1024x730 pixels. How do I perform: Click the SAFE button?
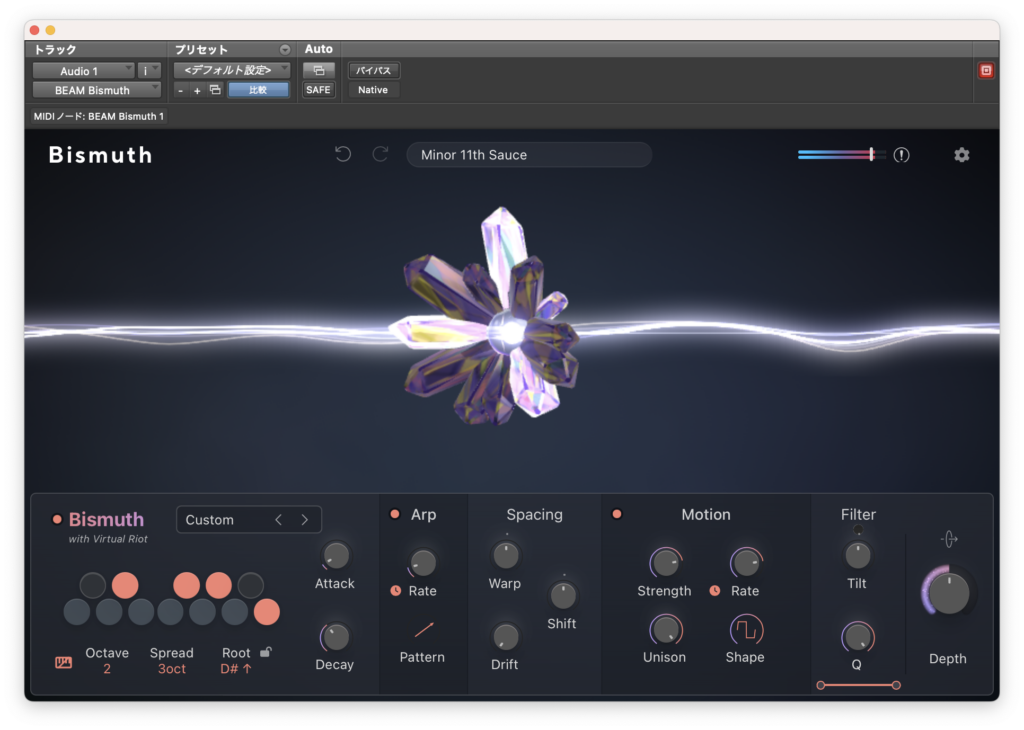pyautogui.click(x=319, y=90)
